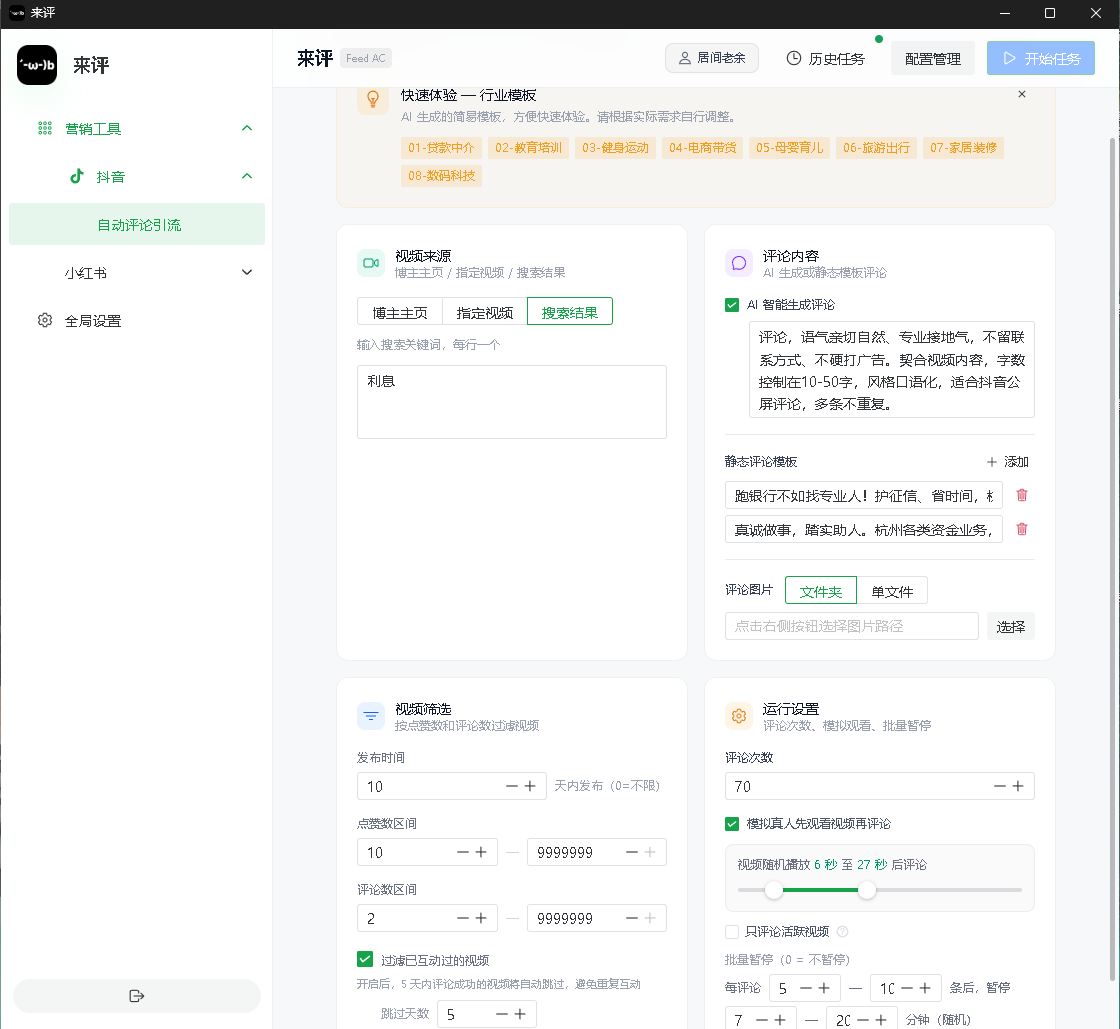Click the video camera icon for 视频来源

(x=371, y=263)
